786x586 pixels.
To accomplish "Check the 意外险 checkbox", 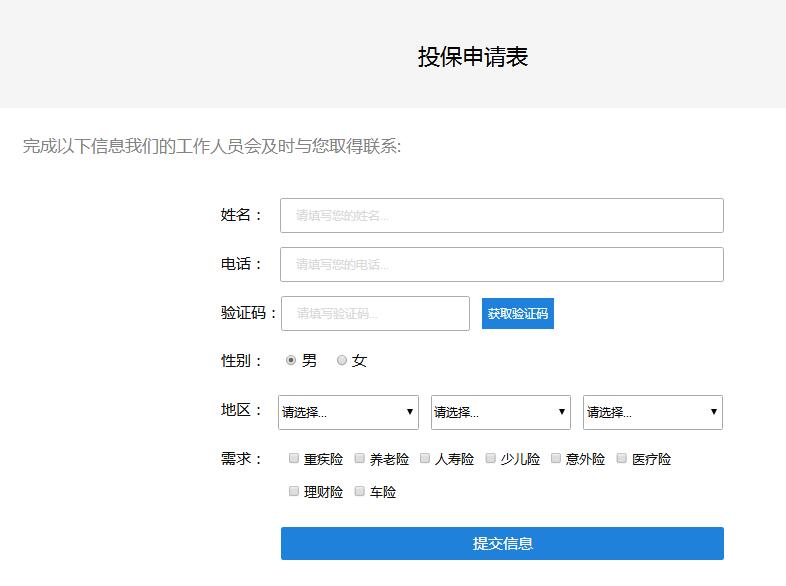I will pyautogui.click(x=556, y=458).
